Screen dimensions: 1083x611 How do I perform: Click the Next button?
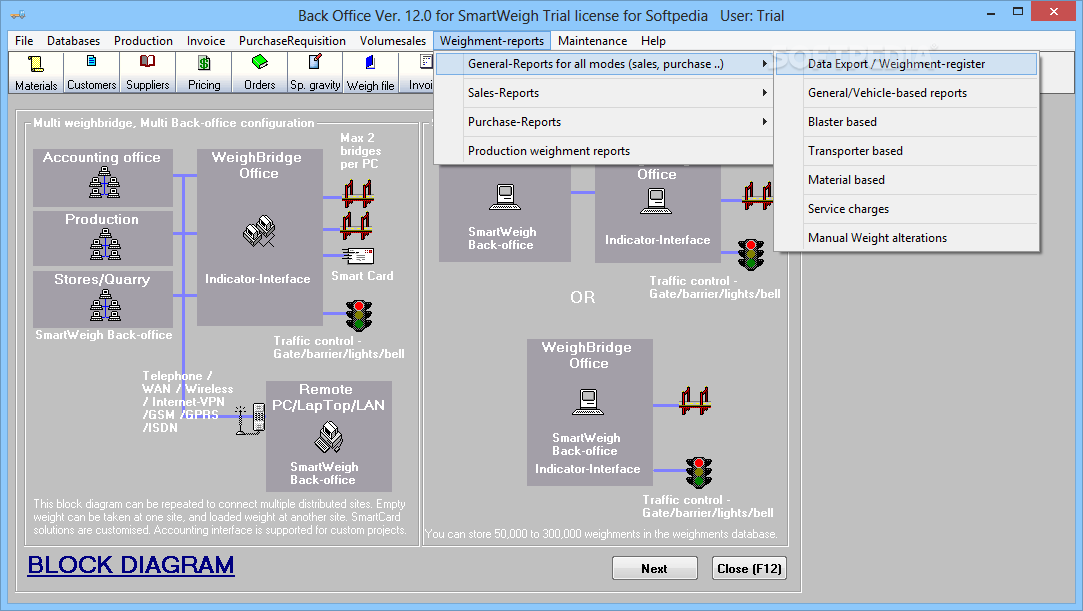(x=654, y=568)
